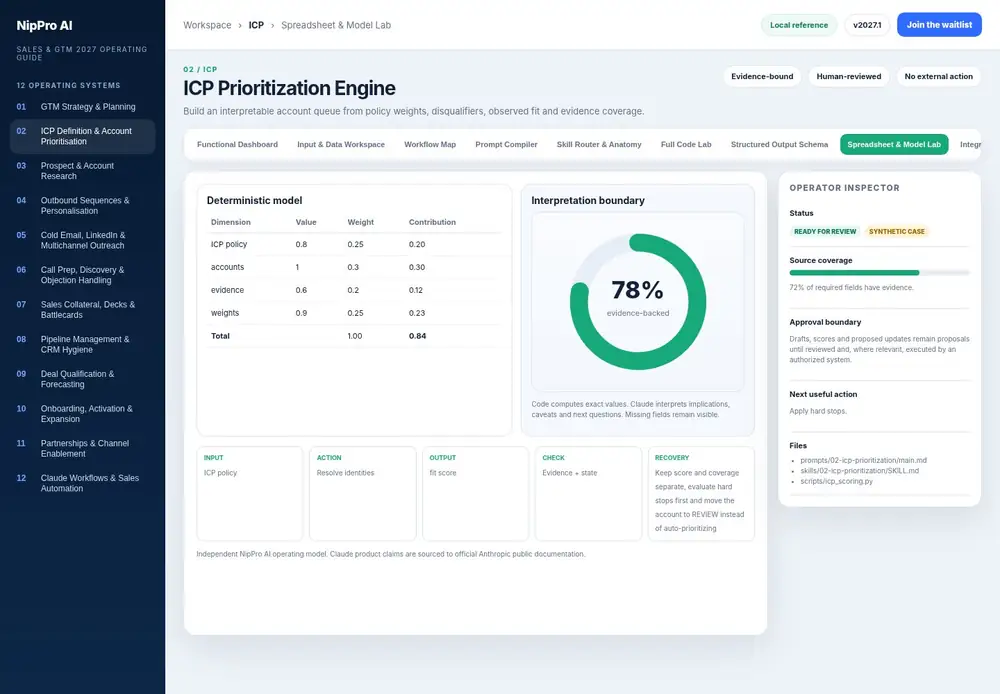Click the evidence dimension row

coord(355,290)
